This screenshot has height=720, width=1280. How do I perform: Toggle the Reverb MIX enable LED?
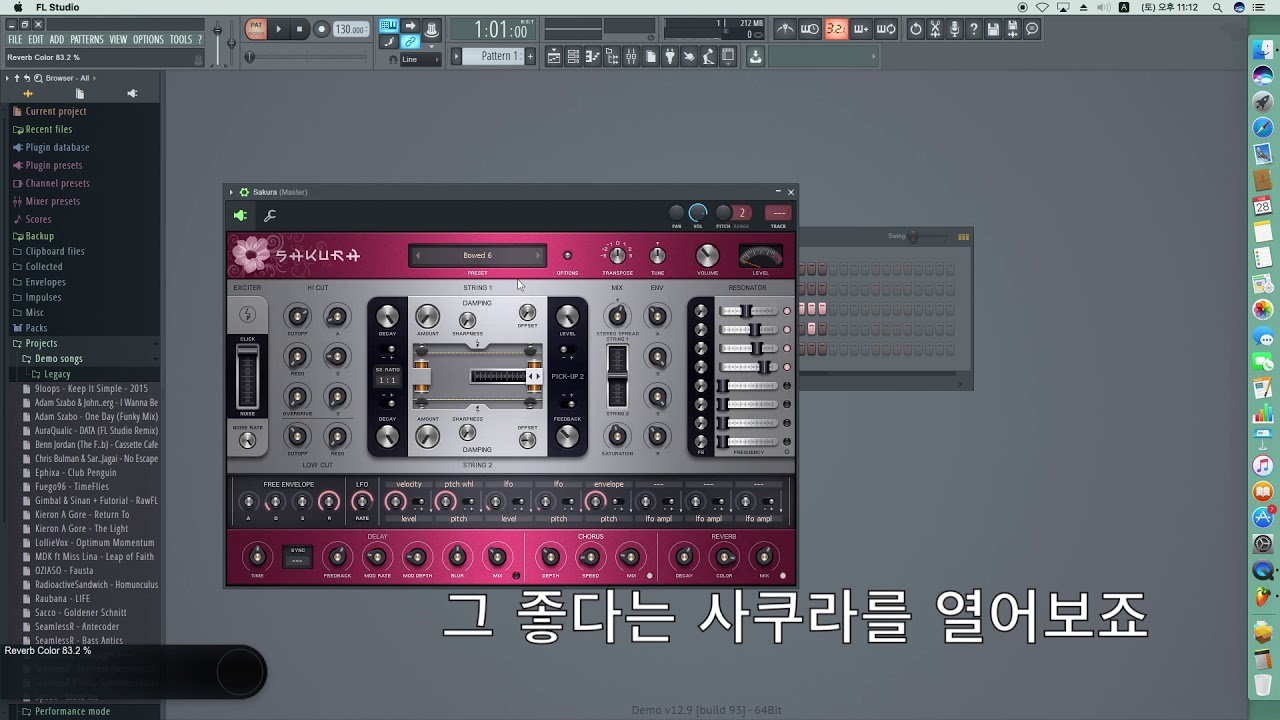pos(784,576)
